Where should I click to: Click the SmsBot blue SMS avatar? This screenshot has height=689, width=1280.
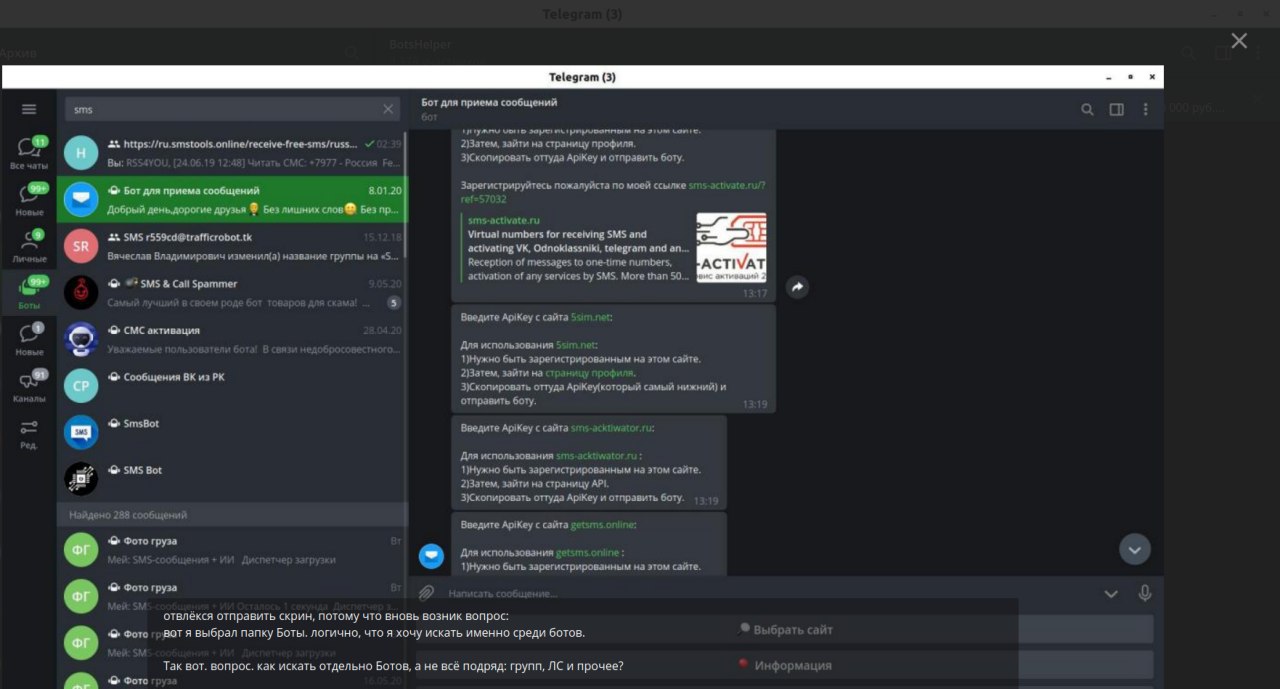tap(81, 432)
